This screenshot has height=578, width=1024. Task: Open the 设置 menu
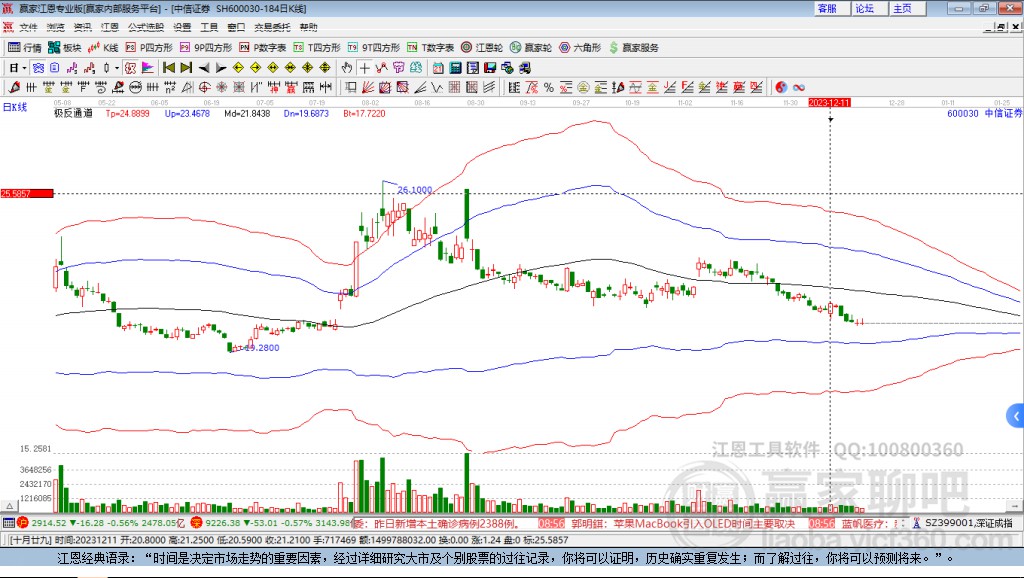pyautogui.click(x=182, y=27)
